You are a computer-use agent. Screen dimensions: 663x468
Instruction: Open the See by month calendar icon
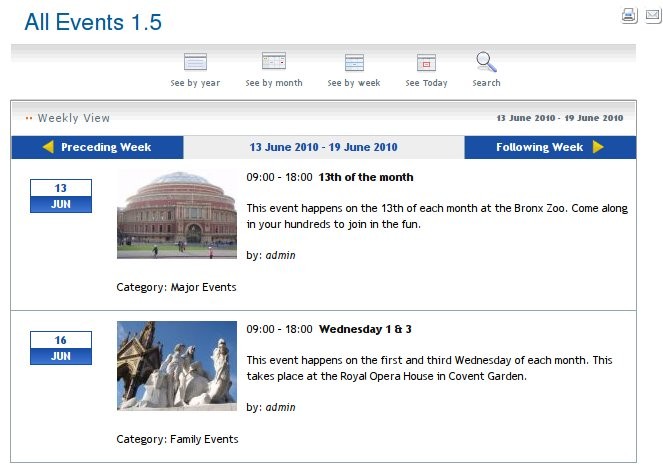click(273, 62)
